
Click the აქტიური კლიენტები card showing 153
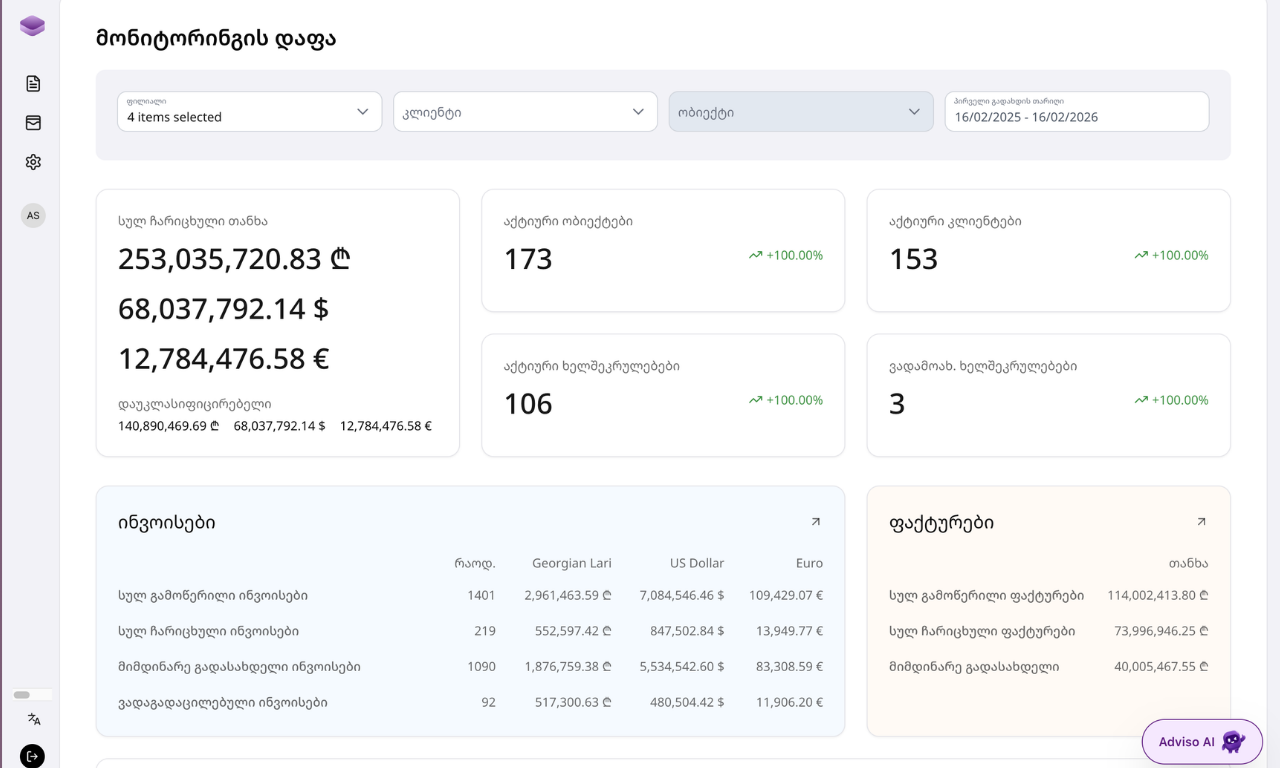pos(1048,250)
